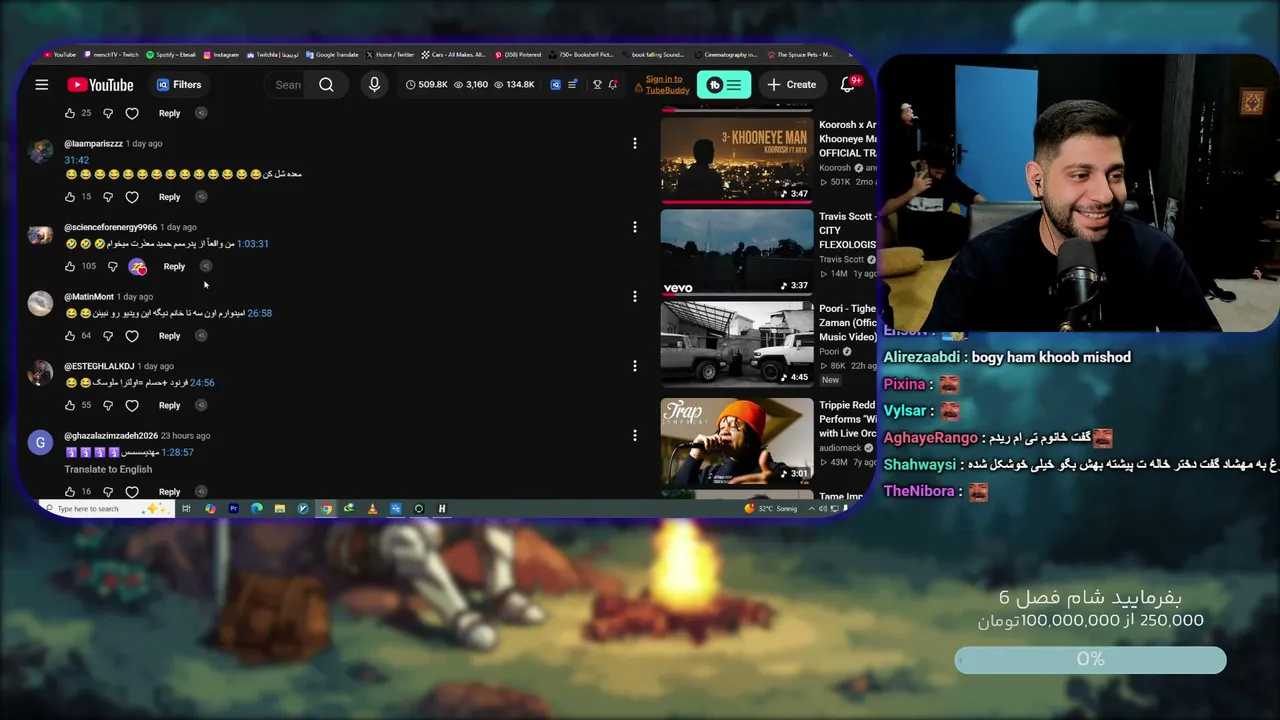Open Premiere Pro from the taskbar
Image resolution: width=1280 pixels, height=720 pixels.
coord(233,509)
